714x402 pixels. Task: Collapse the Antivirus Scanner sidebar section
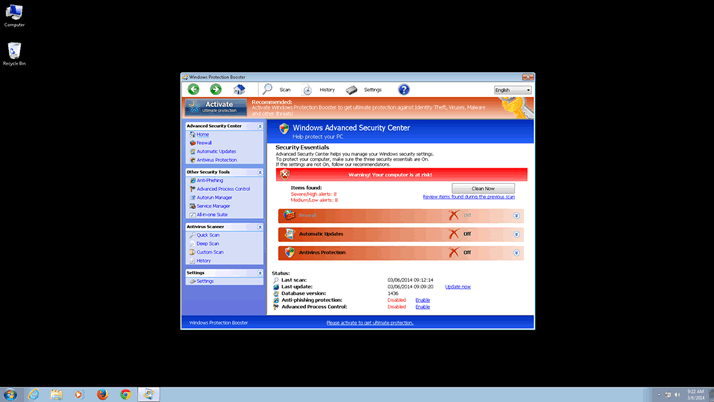click(x=260, y=227)
